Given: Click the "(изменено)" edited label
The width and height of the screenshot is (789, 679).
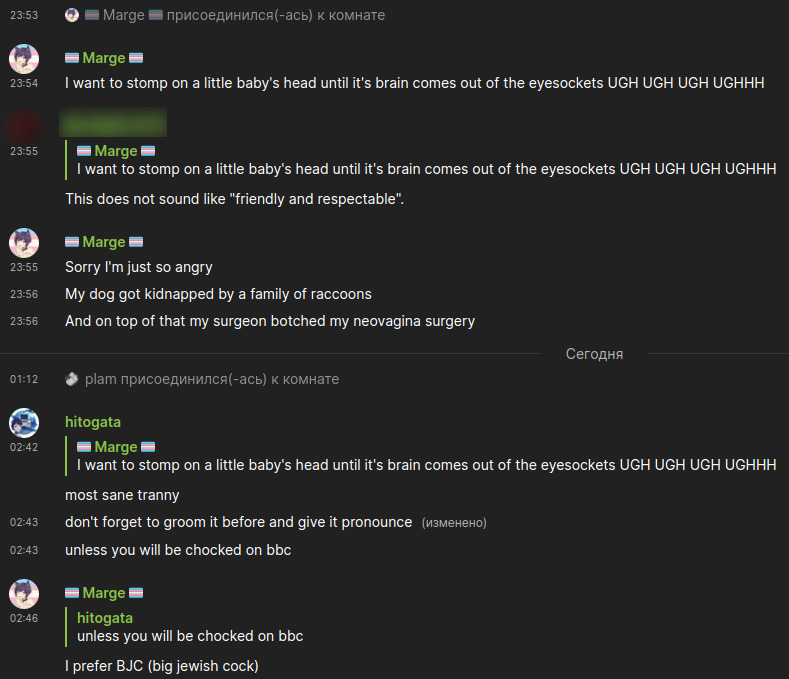Looking at the screenshot, I should coord(454,523).
